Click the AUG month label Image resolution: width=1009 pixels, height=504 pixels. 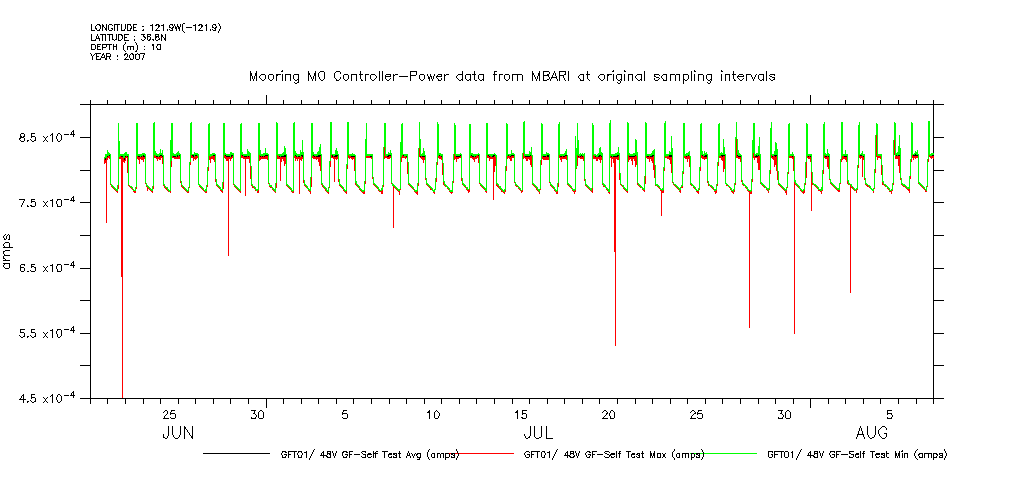click(x=872, y=433)
